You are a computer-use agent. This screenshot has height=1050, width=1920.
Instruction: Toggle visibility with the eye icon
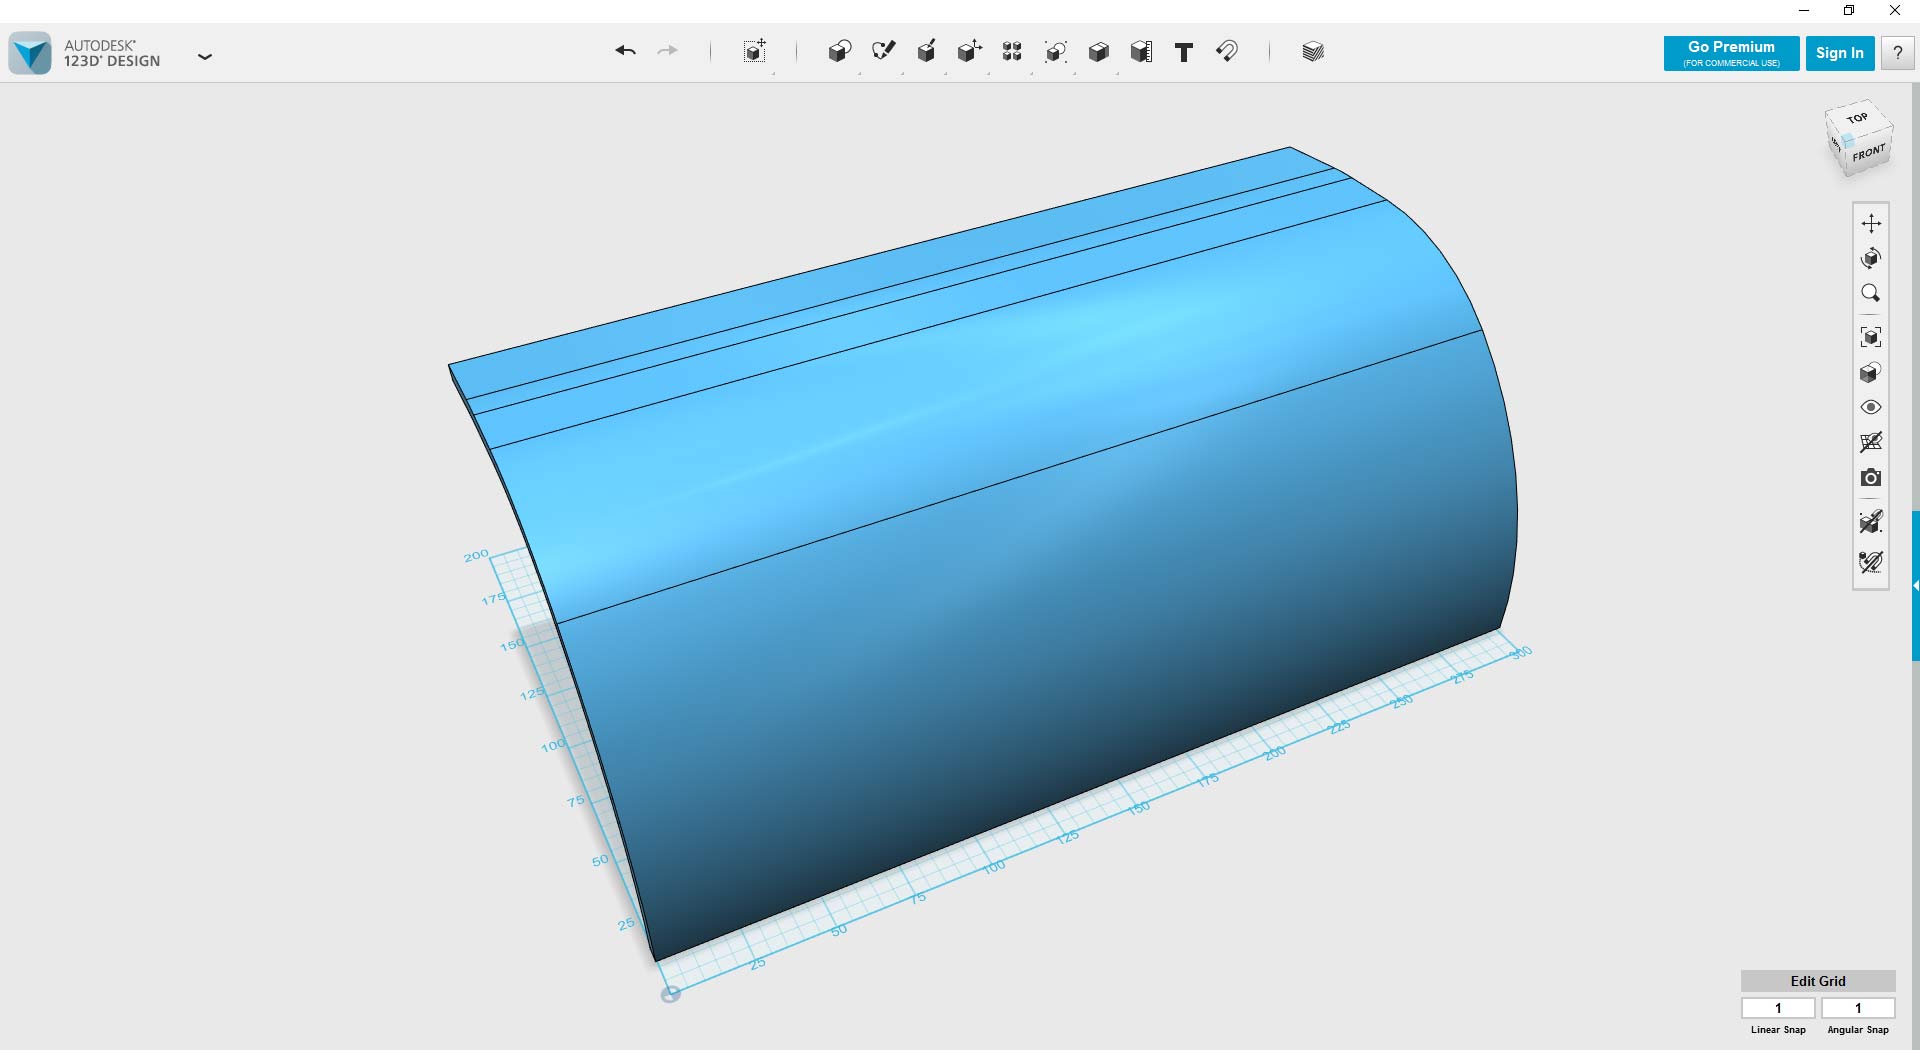[1872, 407]
